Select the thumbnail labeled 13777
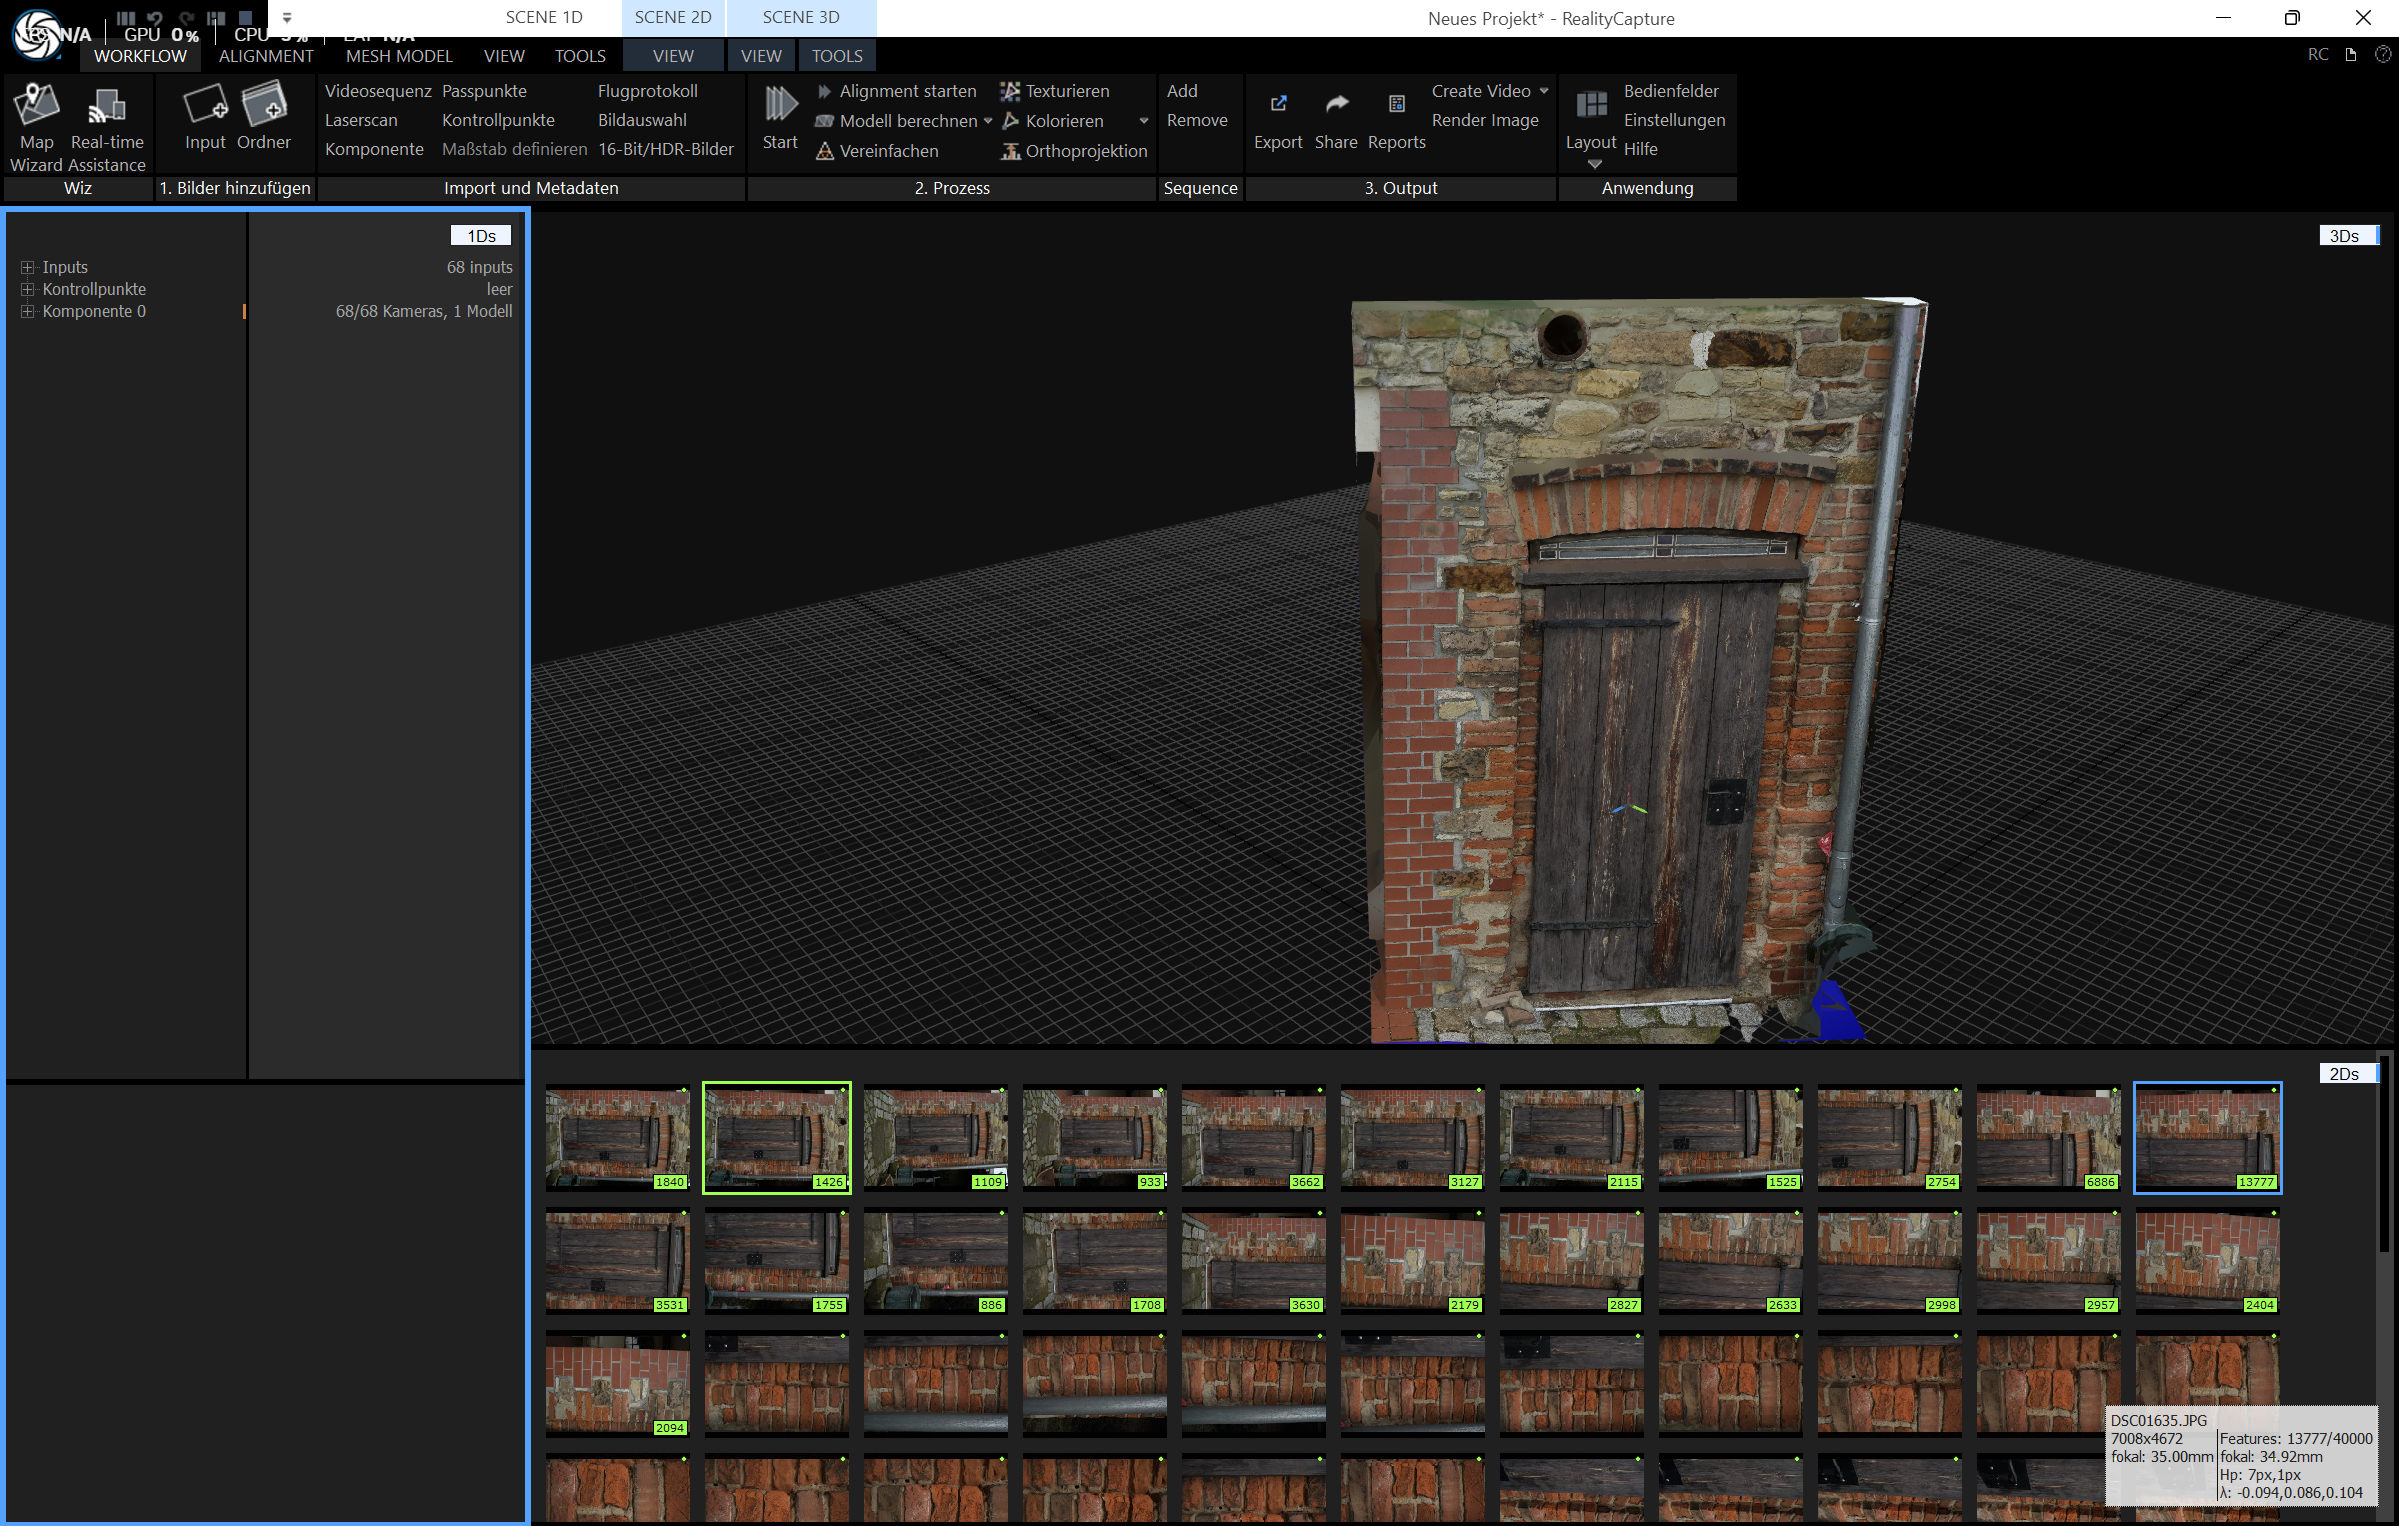2399x1526 pixels. pyautogui.click(x=2207, y=1138)
